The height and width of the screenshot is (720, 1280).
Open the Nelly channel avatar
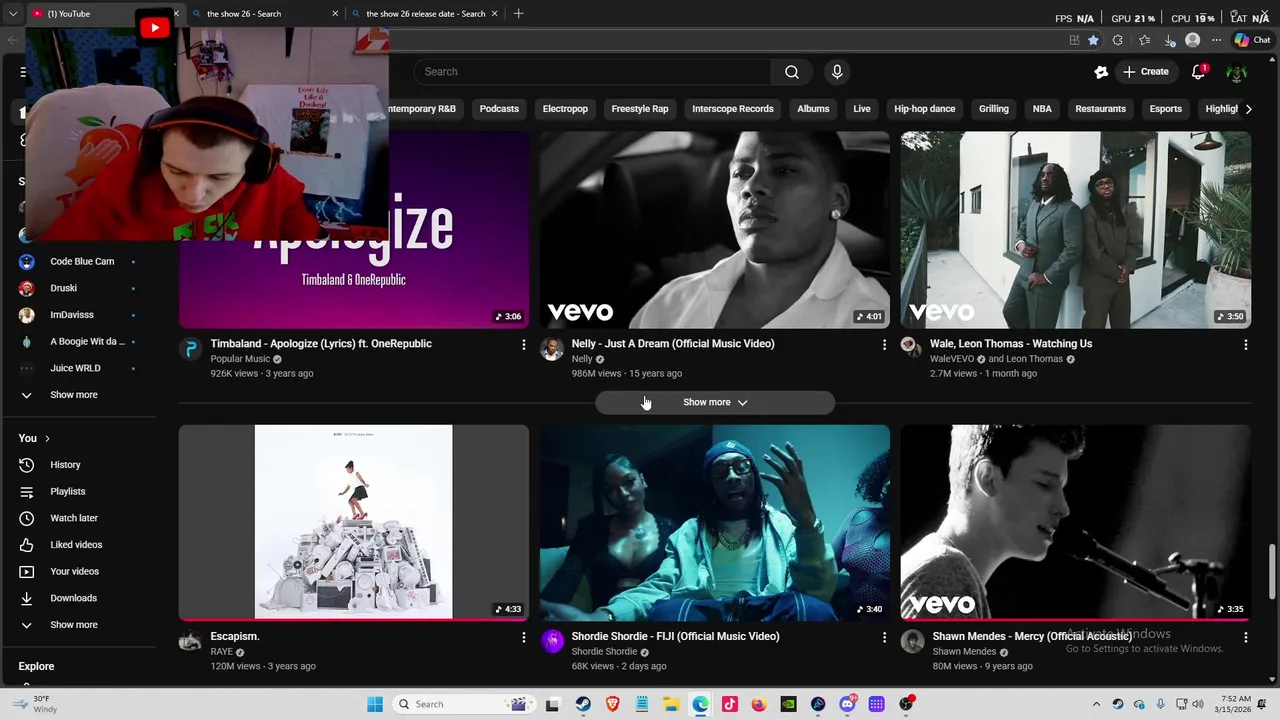552,348
